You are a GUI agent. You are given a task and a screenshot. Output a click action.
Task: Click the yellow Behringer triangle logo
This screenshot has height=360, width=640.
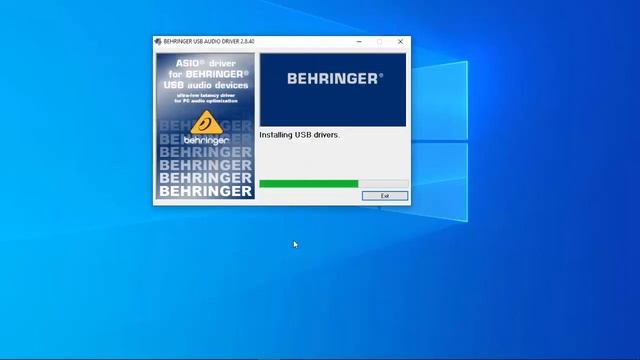point(207,122)
